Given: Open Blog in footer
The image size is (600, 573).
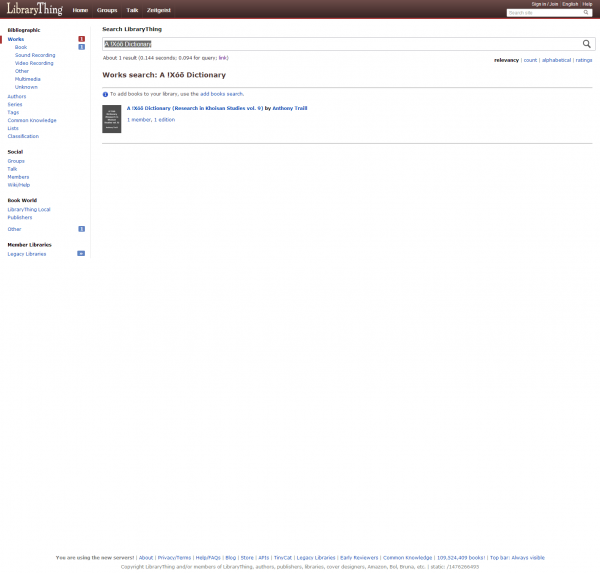Looking at the screenshot, I should click(x=231, y=558).
